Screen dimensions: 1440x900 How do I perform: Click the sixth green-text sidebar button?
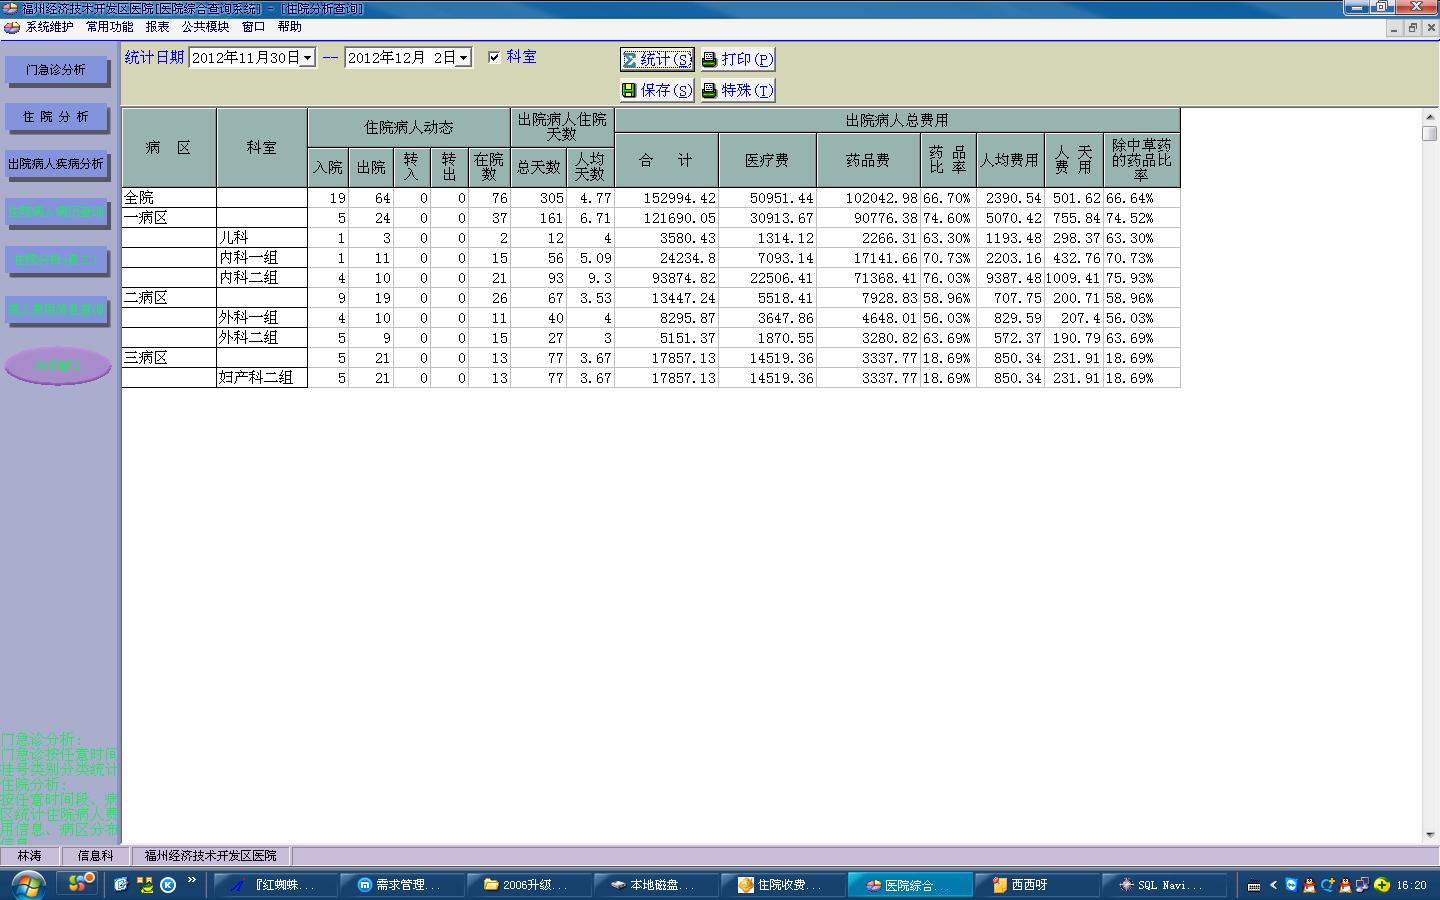point(56,310)
